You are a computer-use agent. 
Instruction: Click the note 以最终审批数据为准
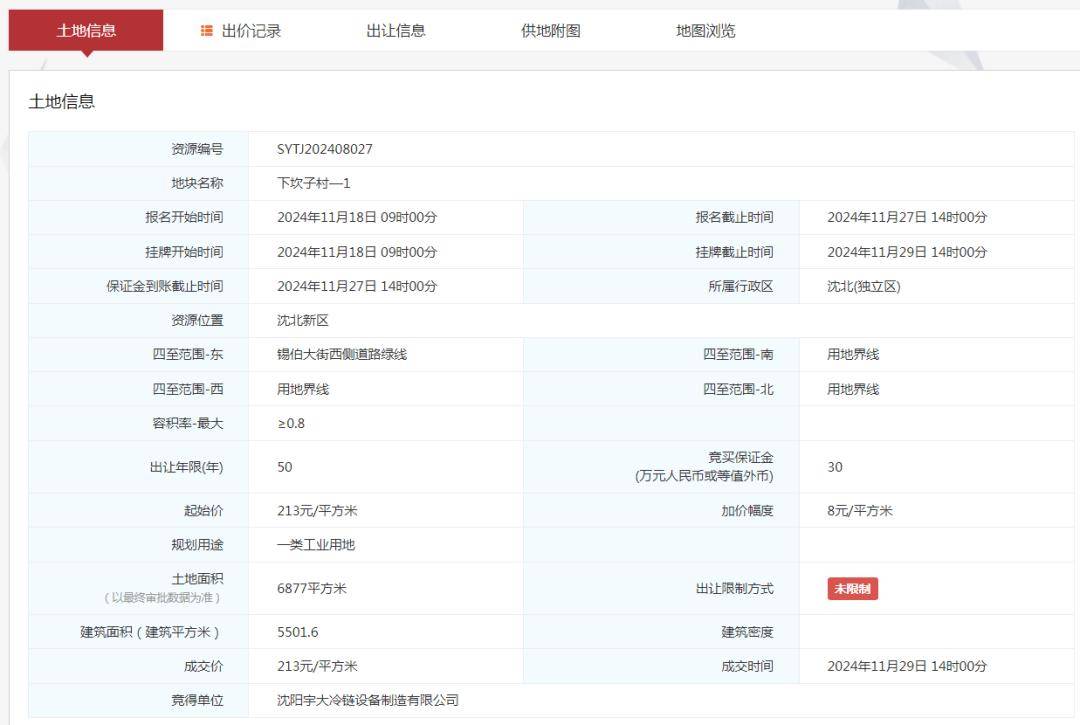[163, 598]
